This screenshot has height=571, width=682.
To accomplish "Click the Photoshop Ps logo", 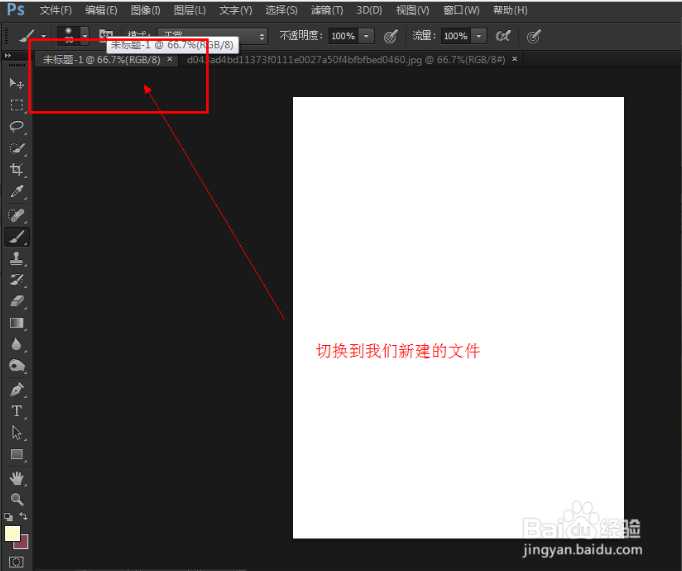I will click(x=16, y=9).
